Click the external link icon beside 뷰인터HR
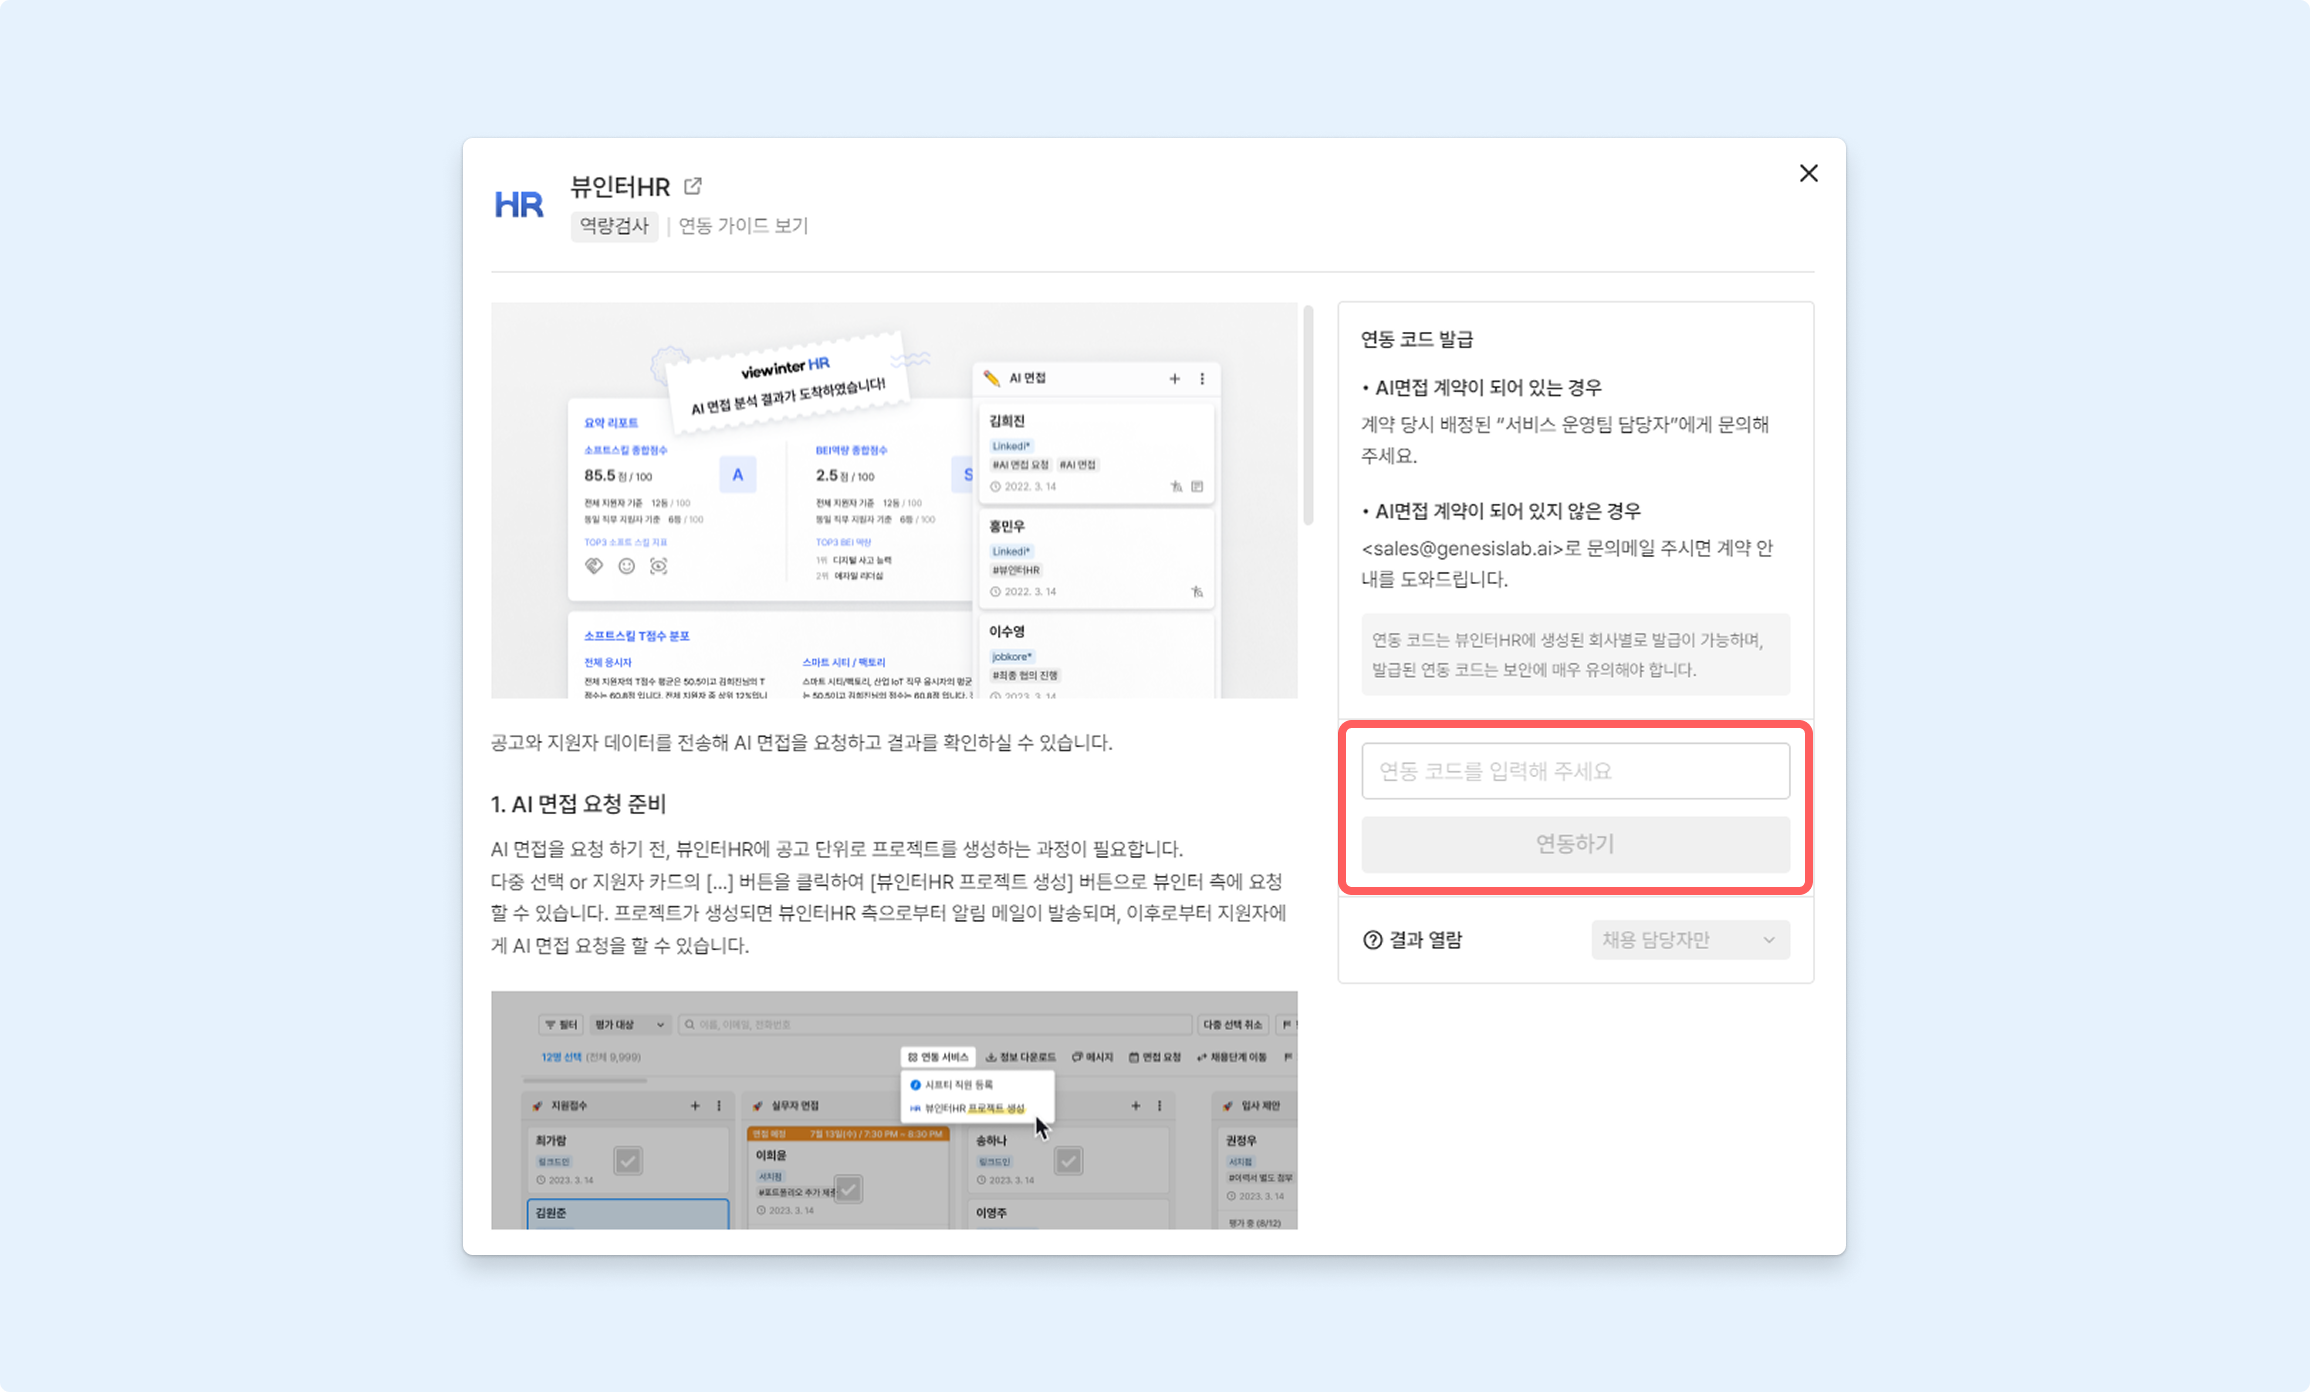 pyautogui.click(x=692, y=186)
